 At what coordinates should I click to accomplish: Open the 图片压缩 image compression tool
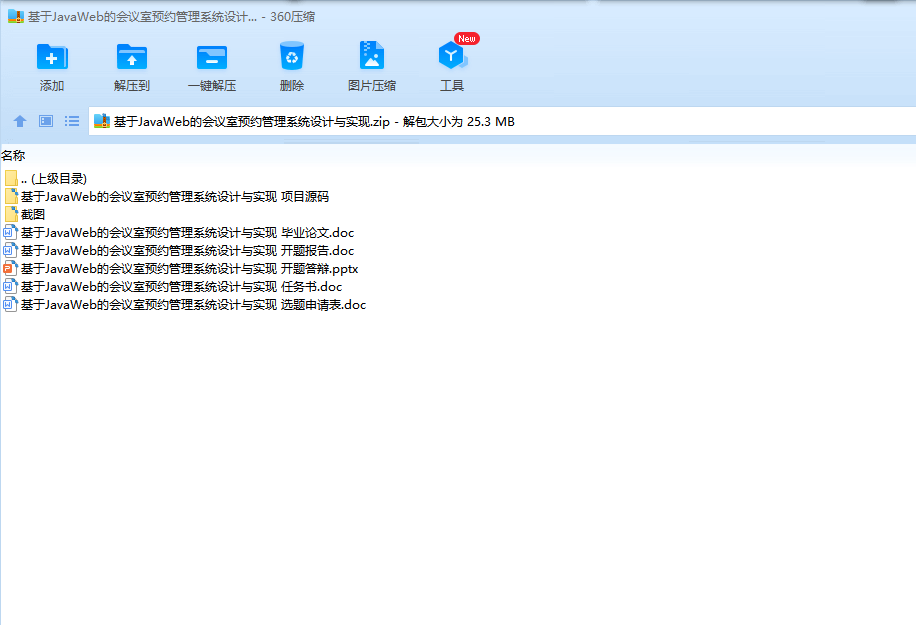tap(372, 55)
